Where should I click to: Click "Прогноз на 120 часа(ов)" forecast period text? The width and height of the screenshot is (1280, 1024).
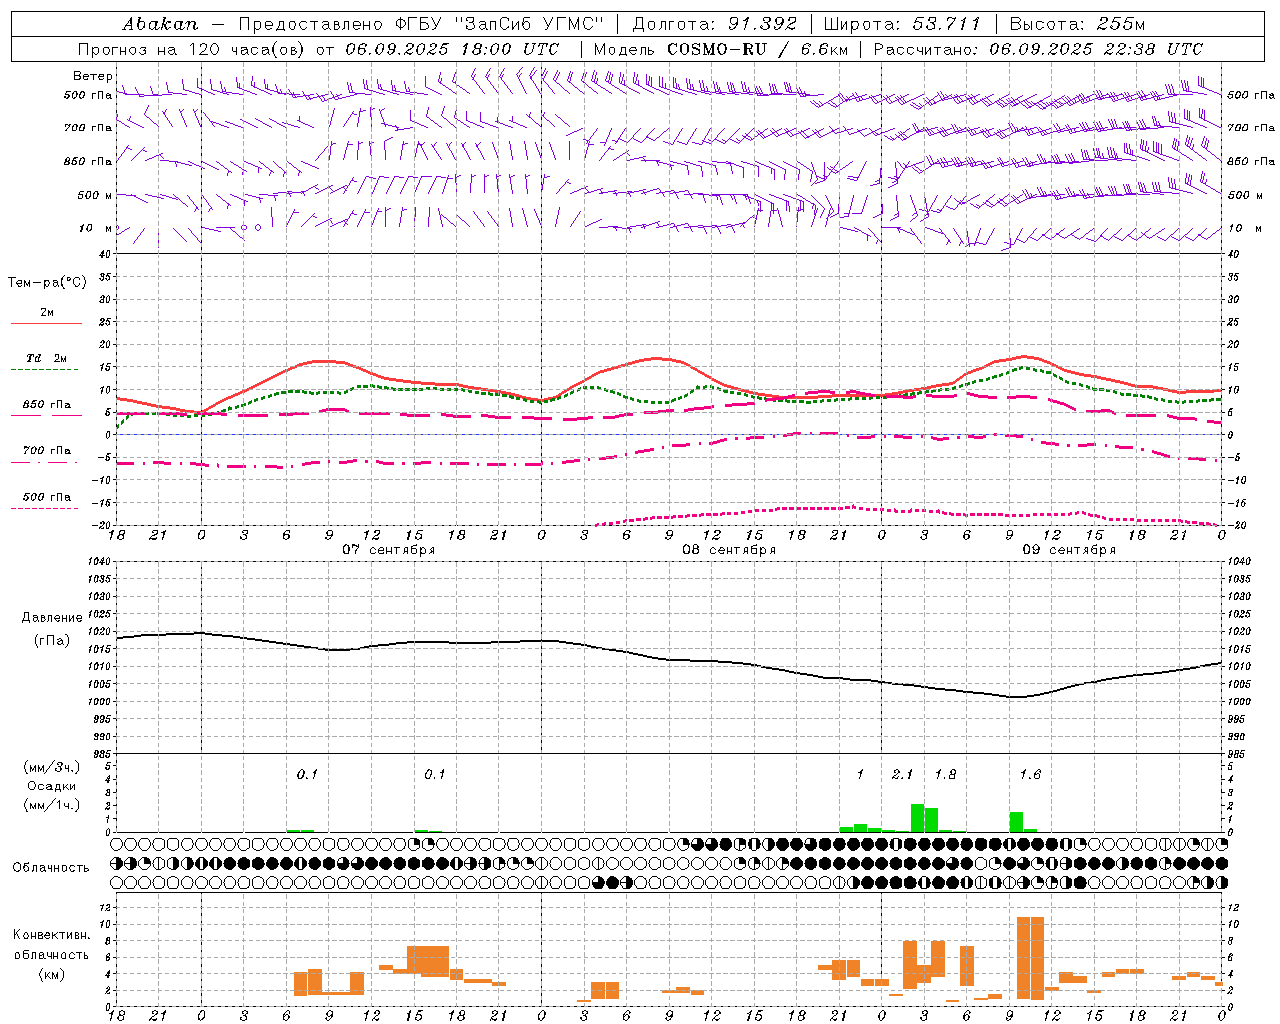tap(190, 49)
